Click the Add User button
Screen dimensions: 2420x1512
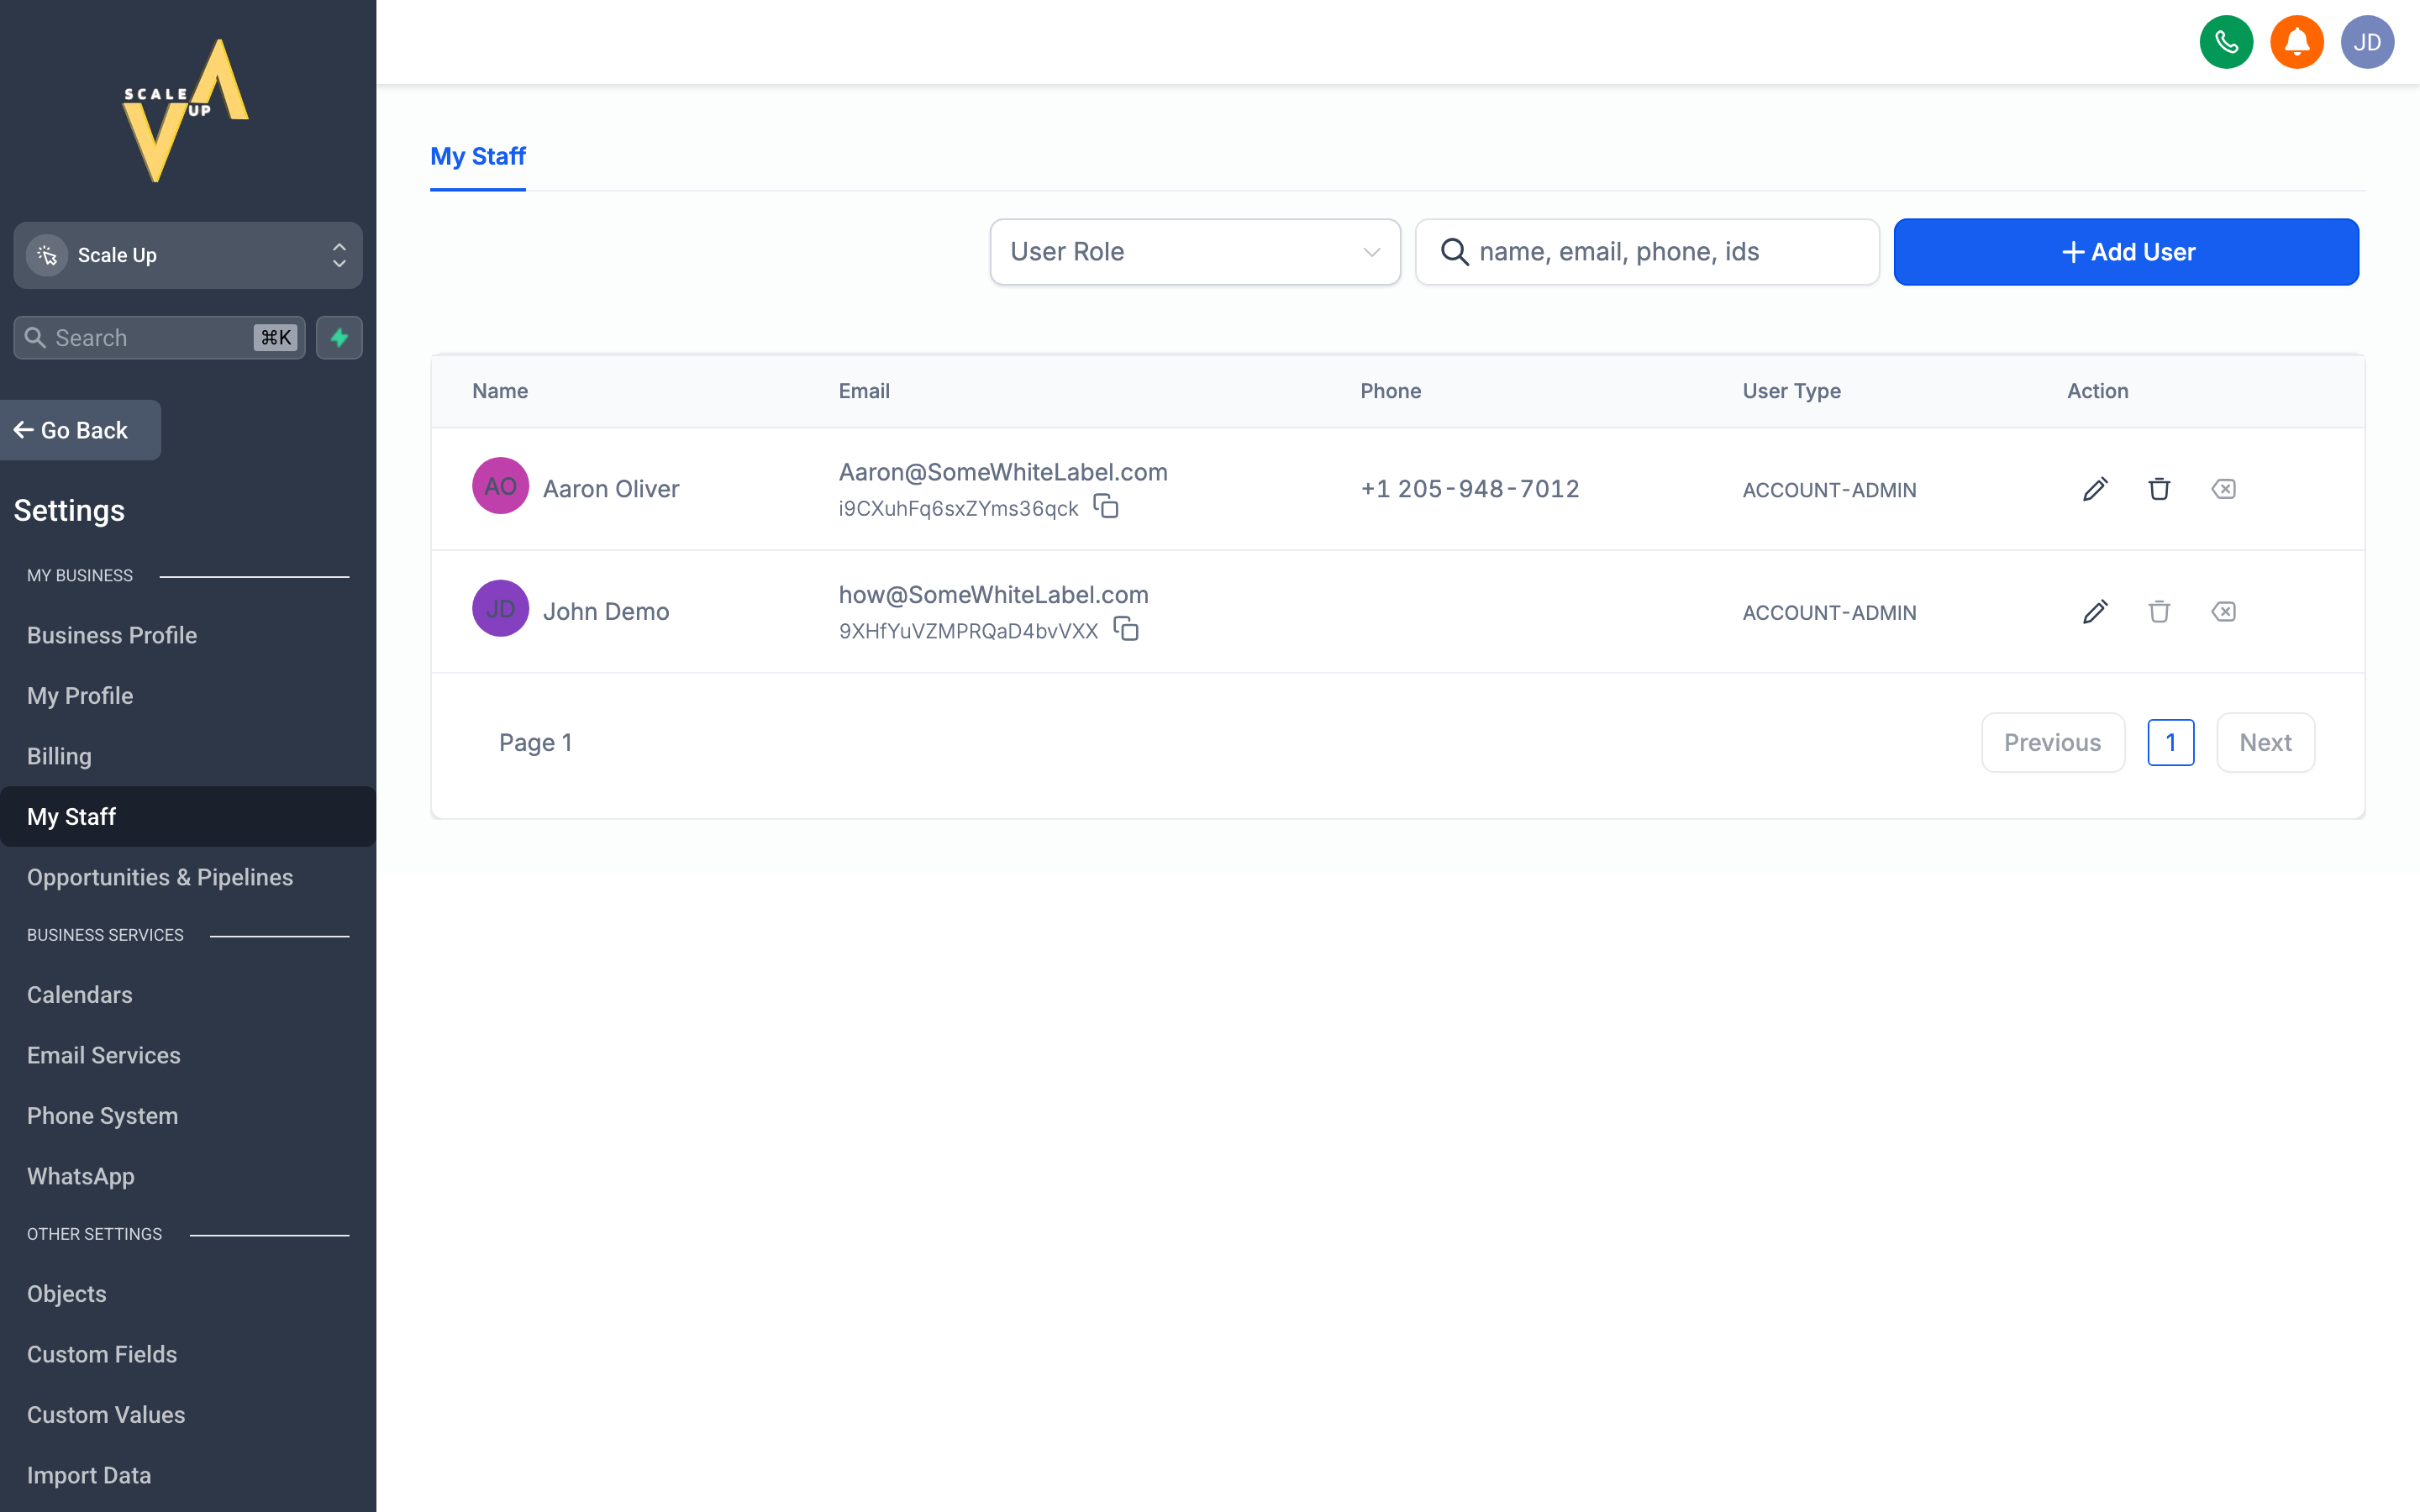click(2126, 252)
